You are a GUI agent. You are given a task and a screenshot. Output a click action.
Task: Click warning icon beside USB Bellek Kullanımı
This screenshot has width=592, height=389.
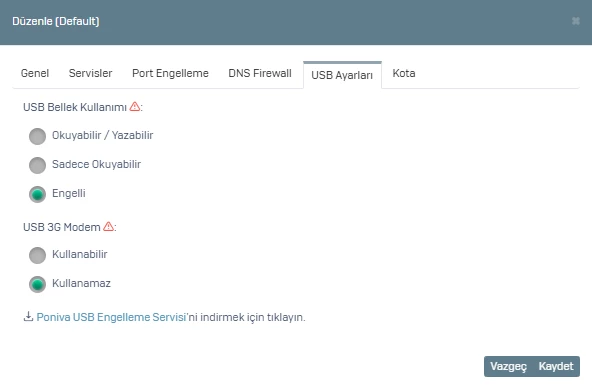135,107
